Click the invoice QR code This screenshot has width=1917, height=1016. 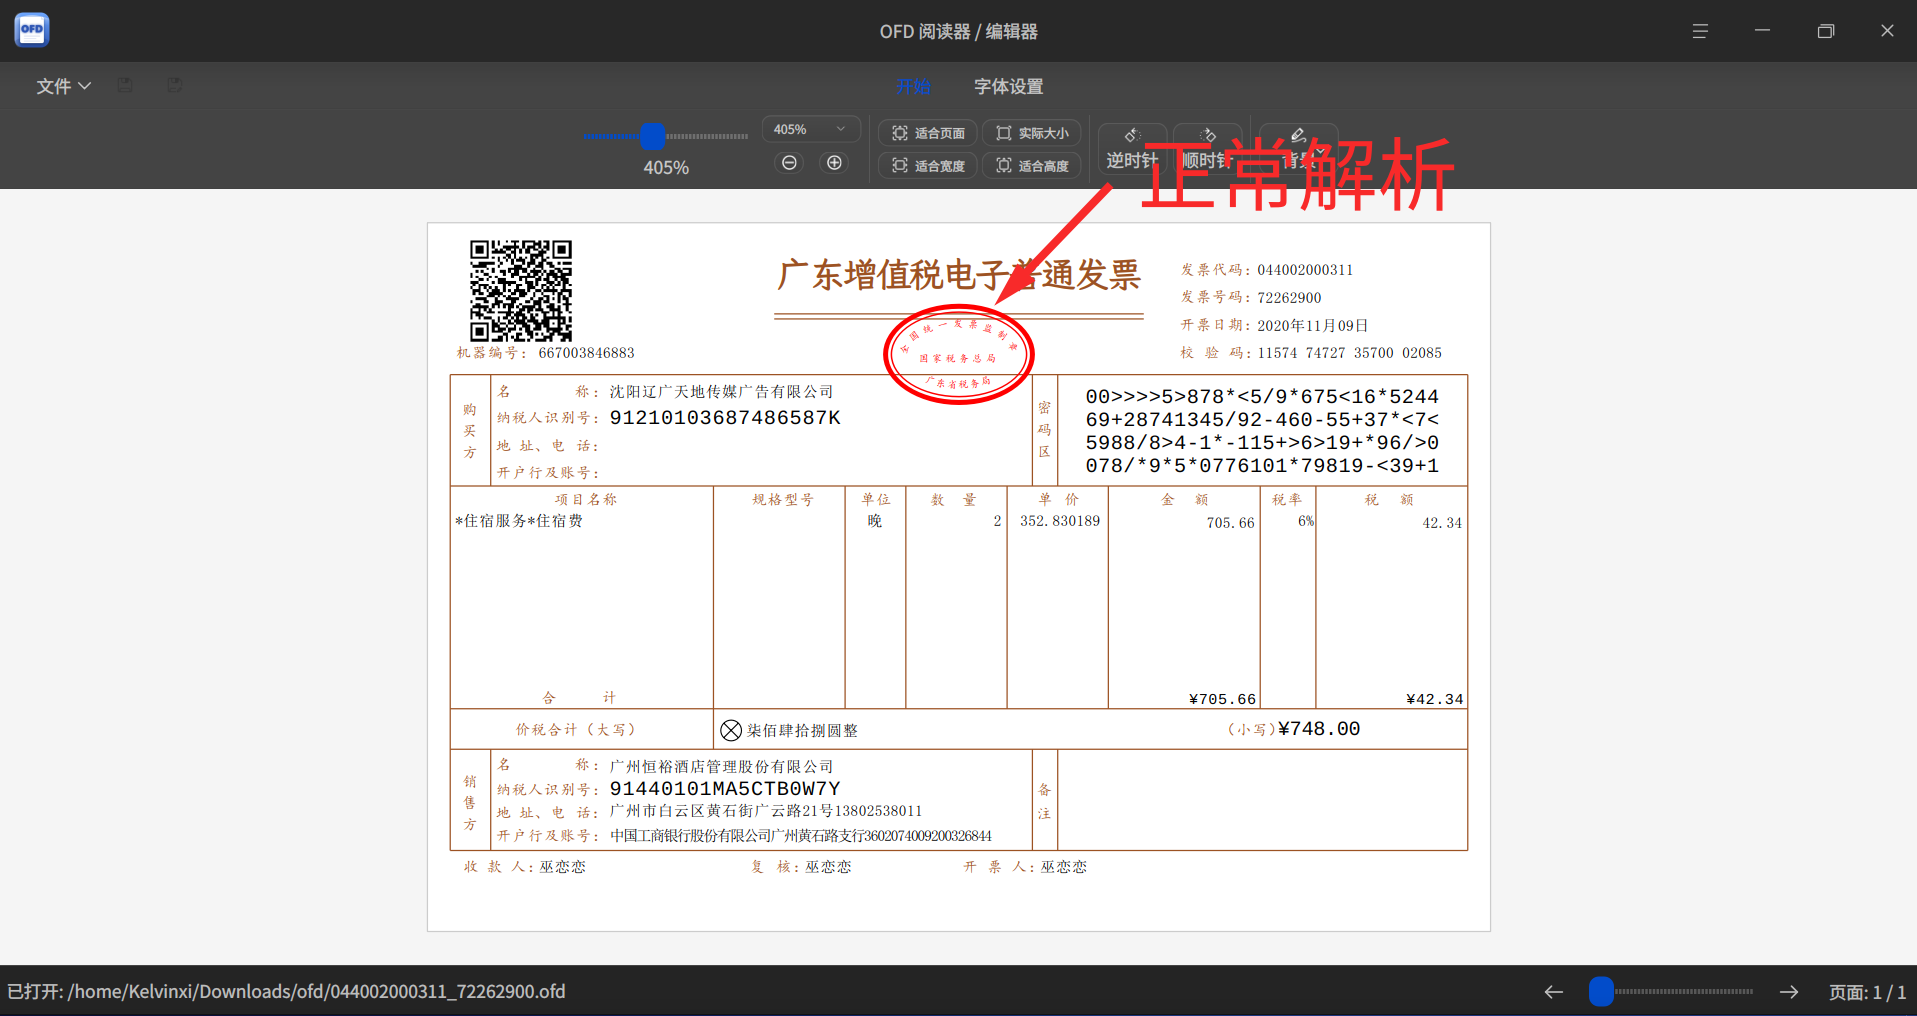click(x=521, y=290)
